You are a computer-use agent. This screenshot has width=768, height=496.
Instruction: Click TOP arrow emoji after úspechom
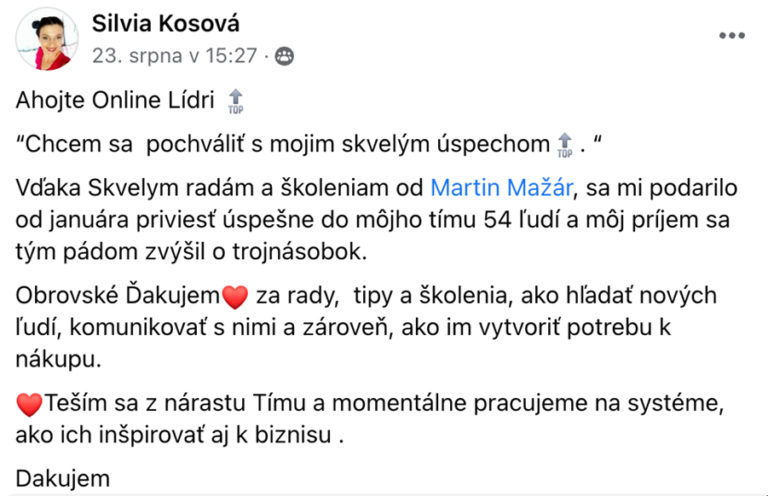(x=564, y=145)
